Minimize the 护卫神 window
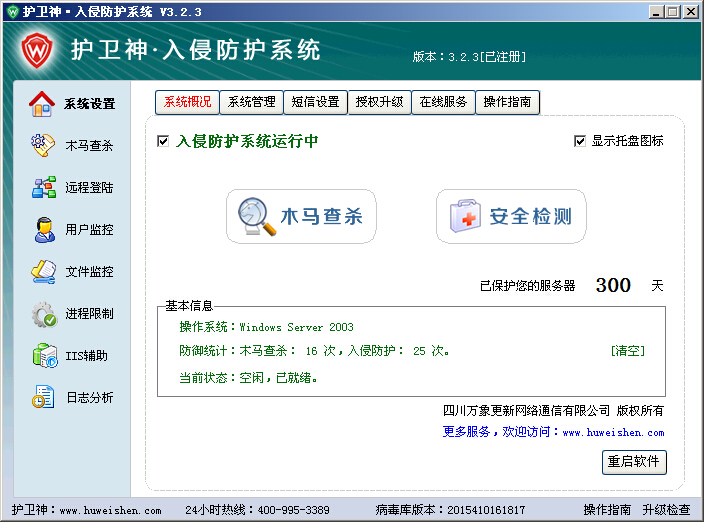 tap(656, 12)
